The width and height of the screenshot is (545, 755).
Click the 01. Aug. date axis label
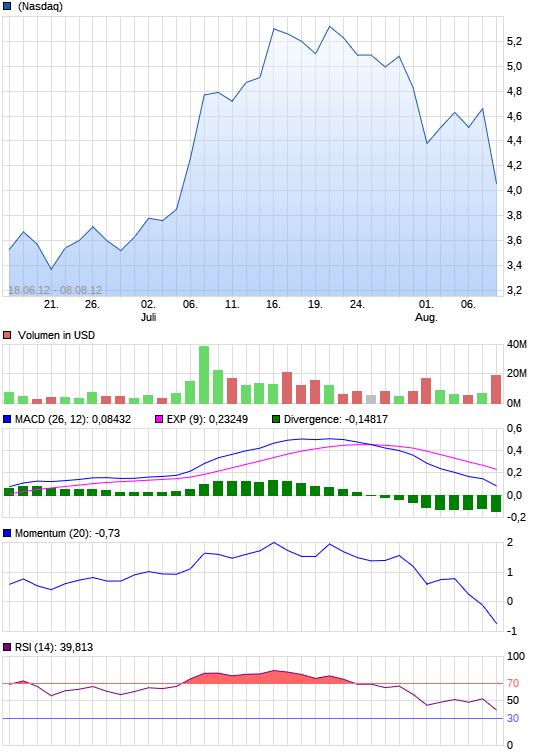pos(426,311)
